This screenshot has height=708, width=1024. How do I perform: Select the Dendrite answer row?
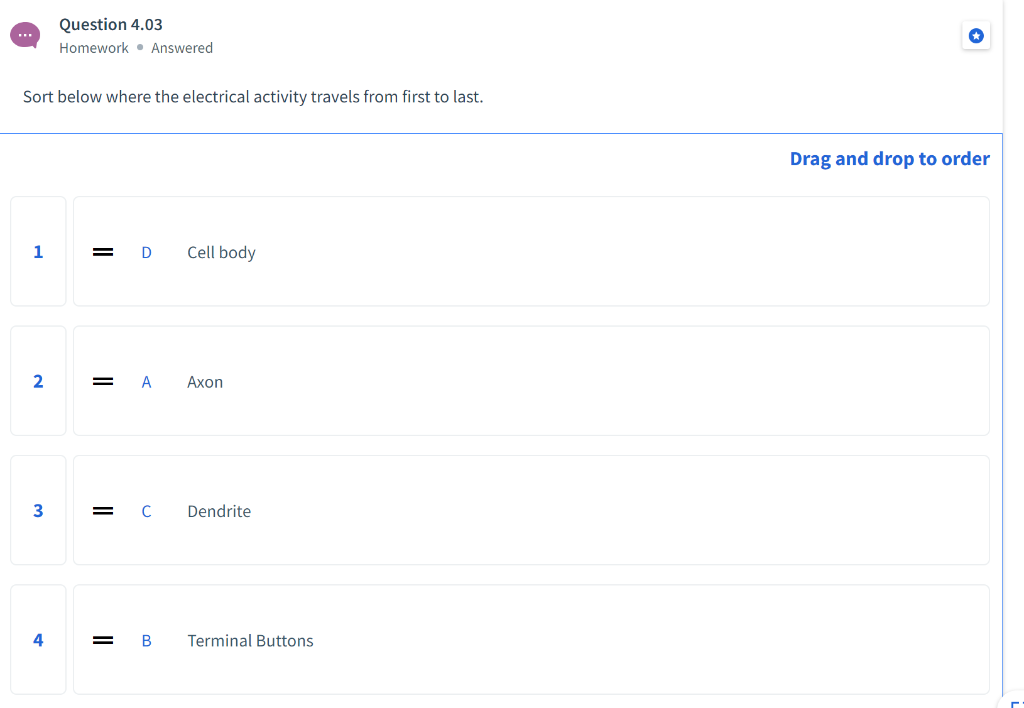coord(530,510)
